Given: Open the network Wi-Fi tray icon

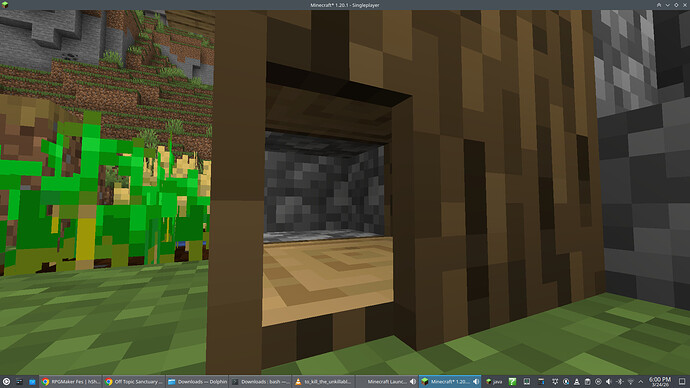Looking at the screenshot, I should click(x=630, y=381).
